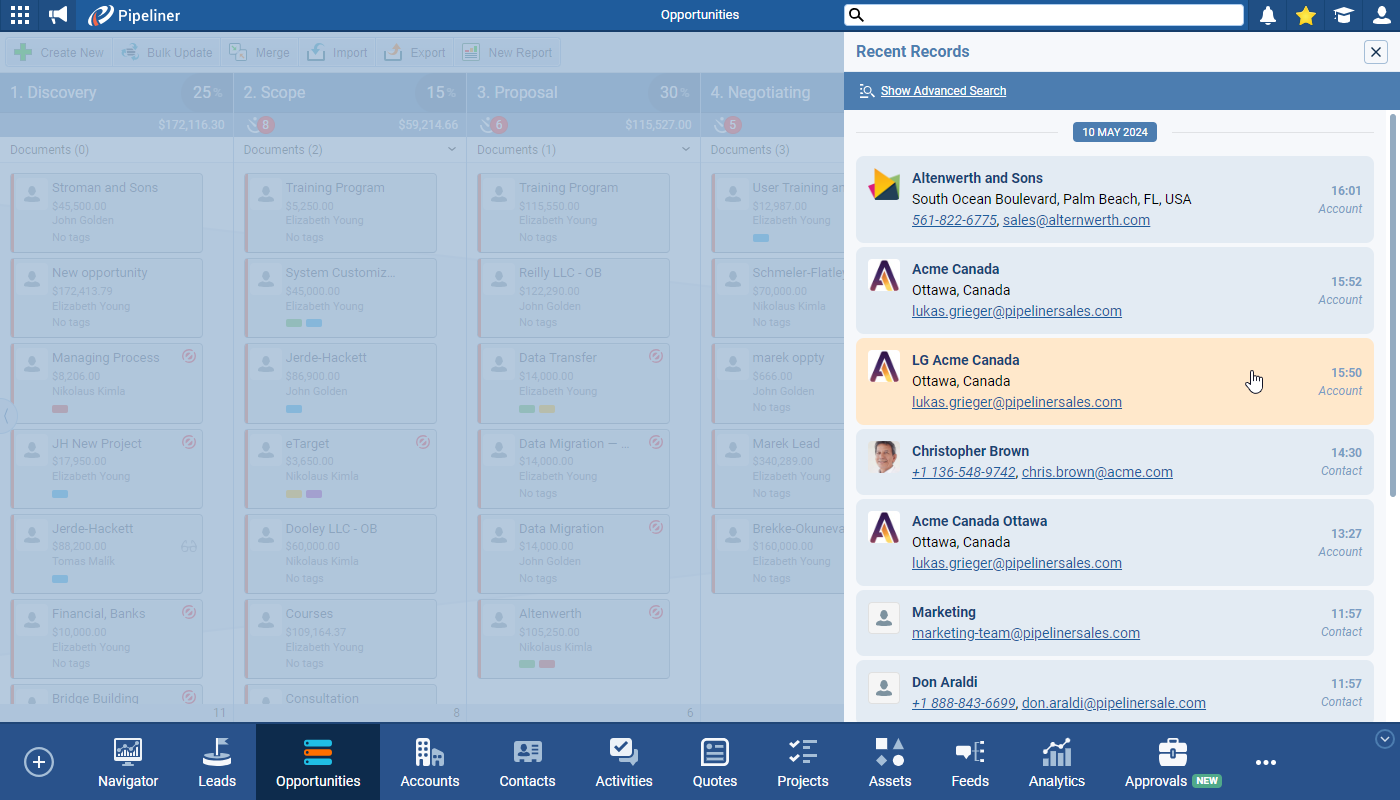Close the Recent Records panel
The height and width of the screenshot is (800, 1400).
(1376, 52)
